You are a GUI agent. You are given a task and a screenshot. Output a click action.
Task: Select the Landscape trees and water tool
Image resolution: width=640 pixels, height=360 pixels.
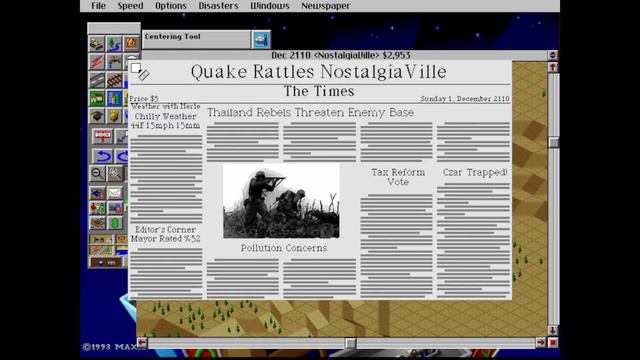[114, 44]
